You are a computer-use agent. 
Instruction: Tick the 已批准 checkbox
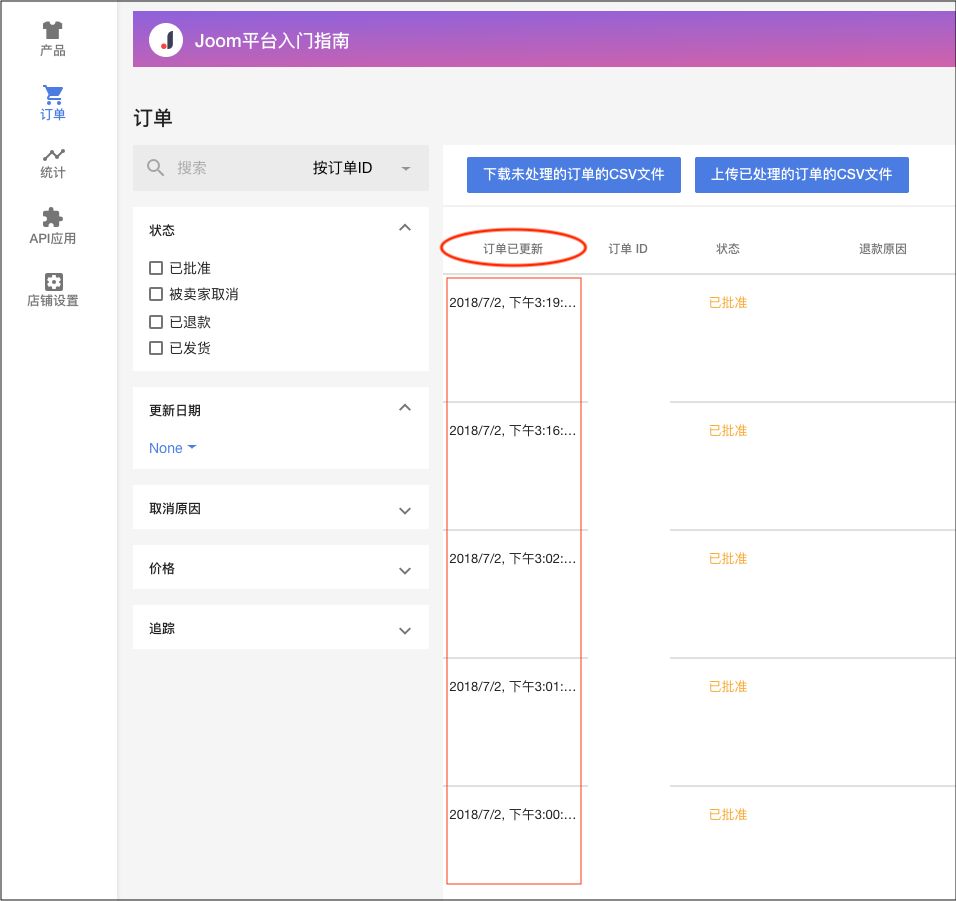pos(156,268)
